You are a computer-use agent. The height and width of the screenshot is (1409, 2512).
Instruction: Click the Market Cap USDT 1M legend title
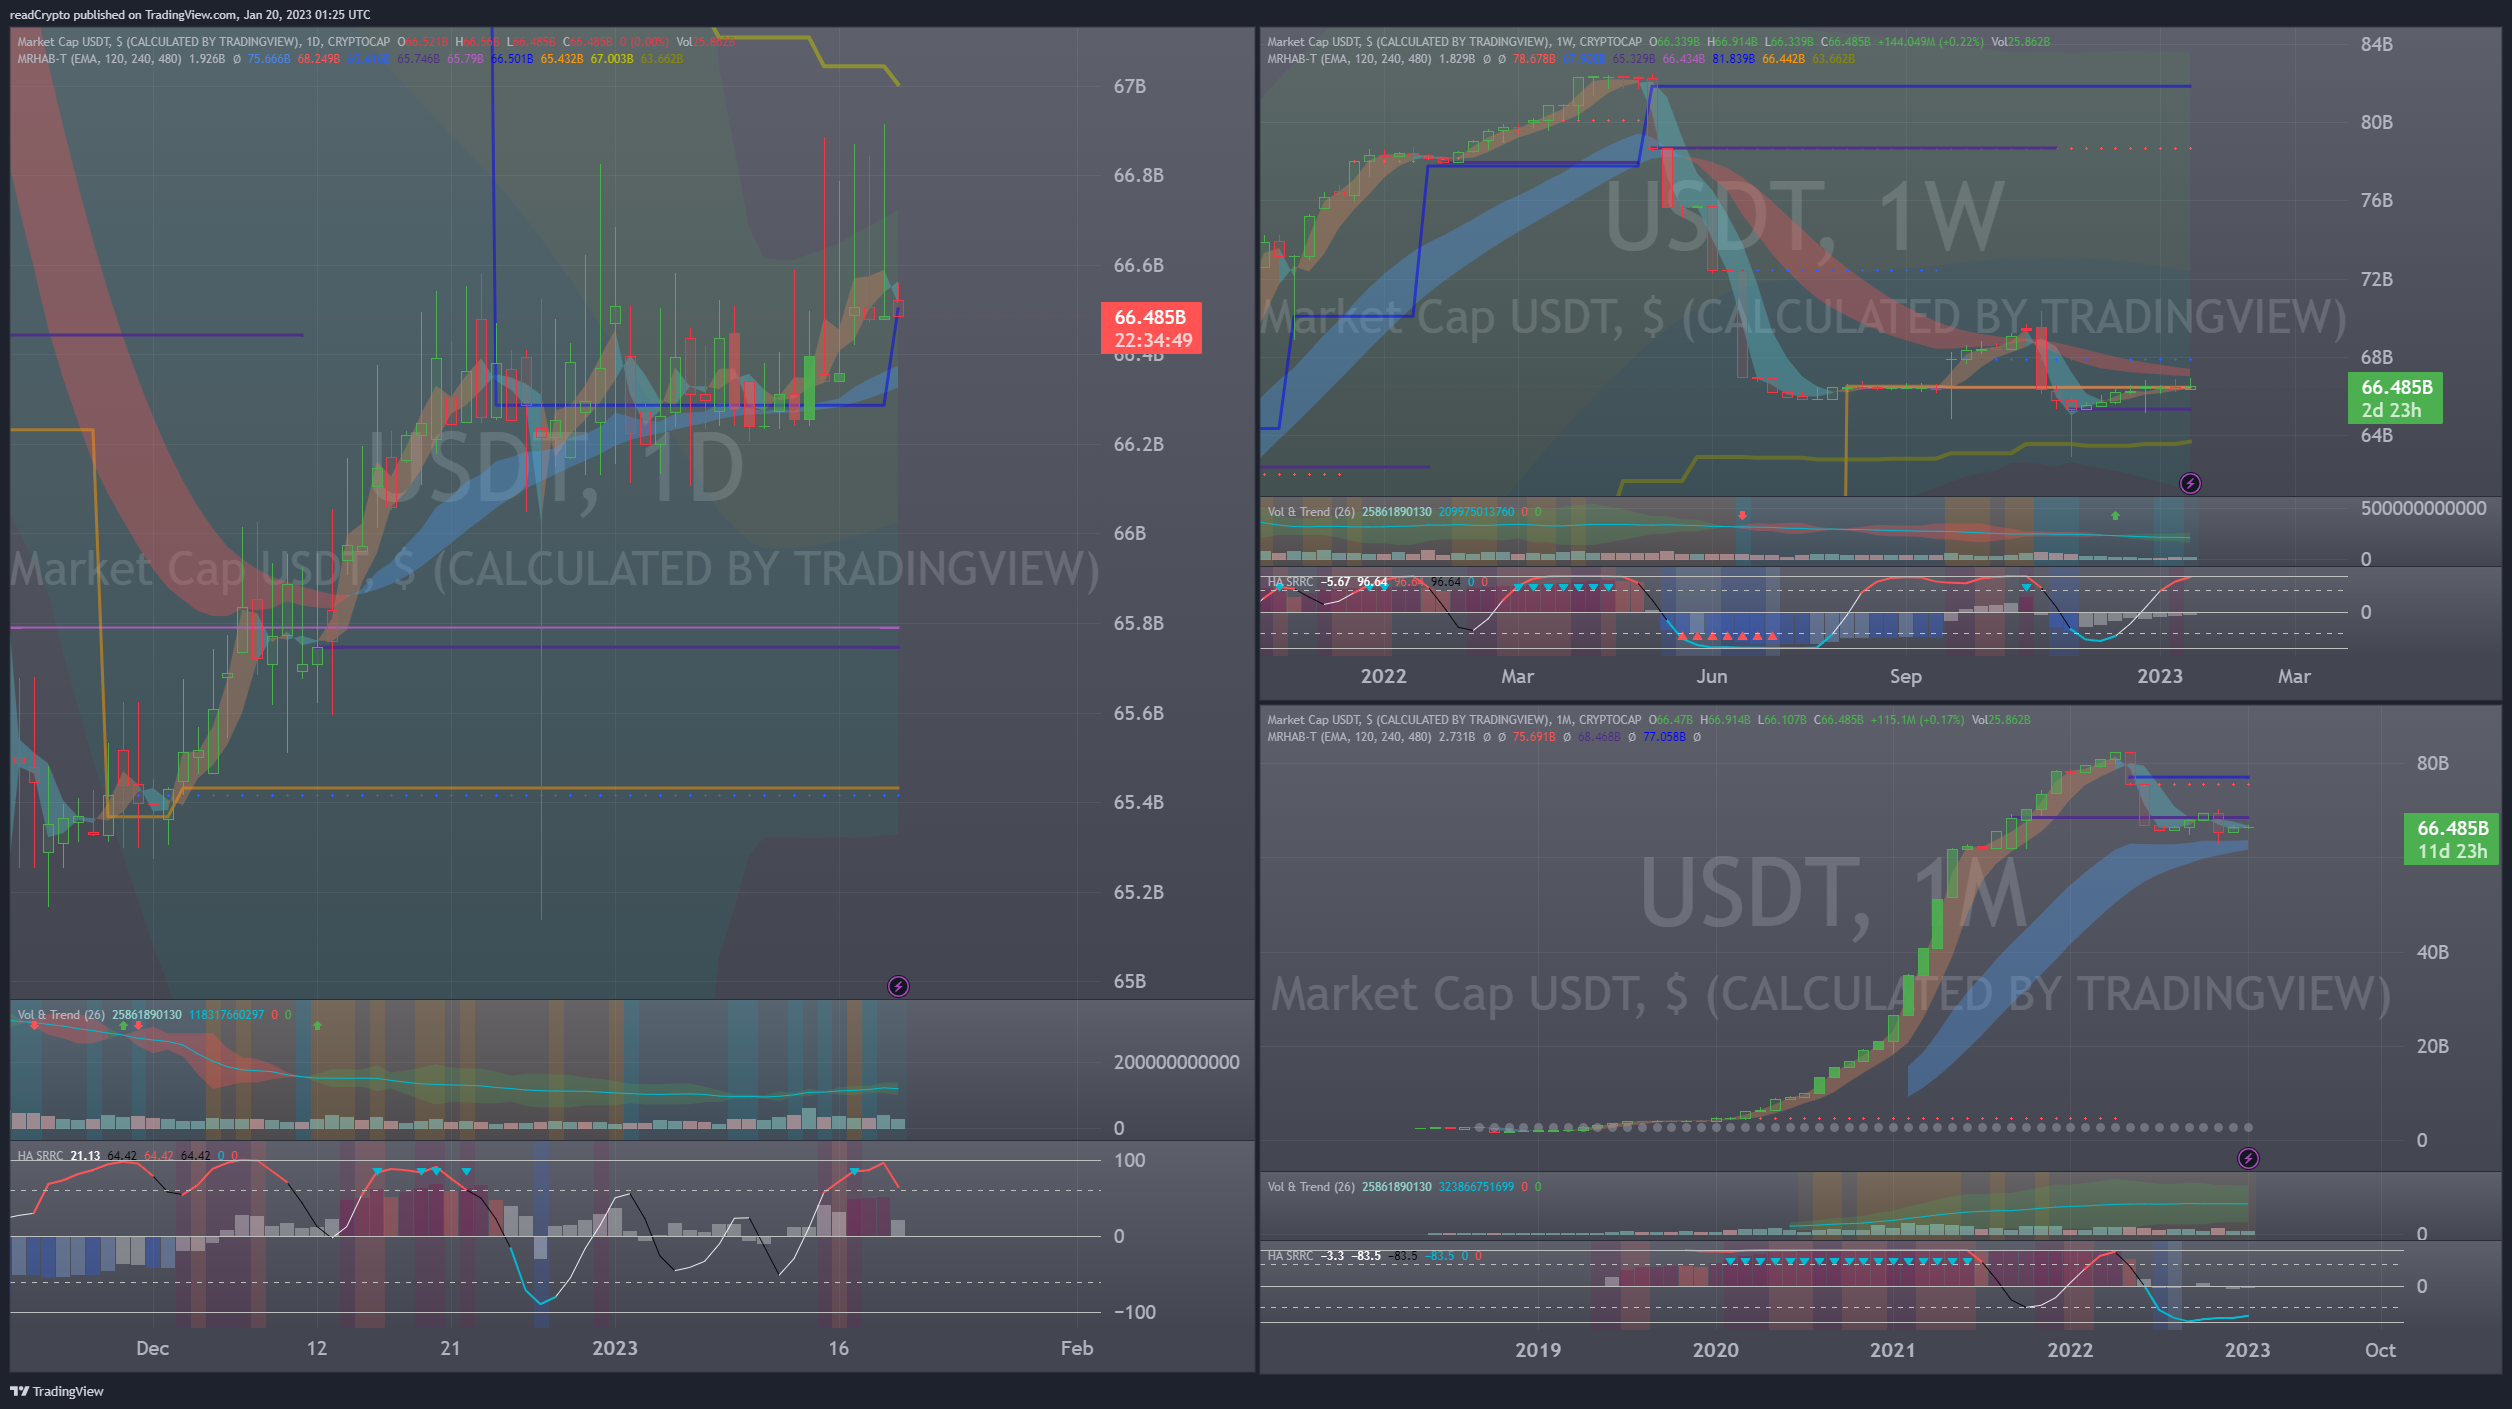point(1454,720)
